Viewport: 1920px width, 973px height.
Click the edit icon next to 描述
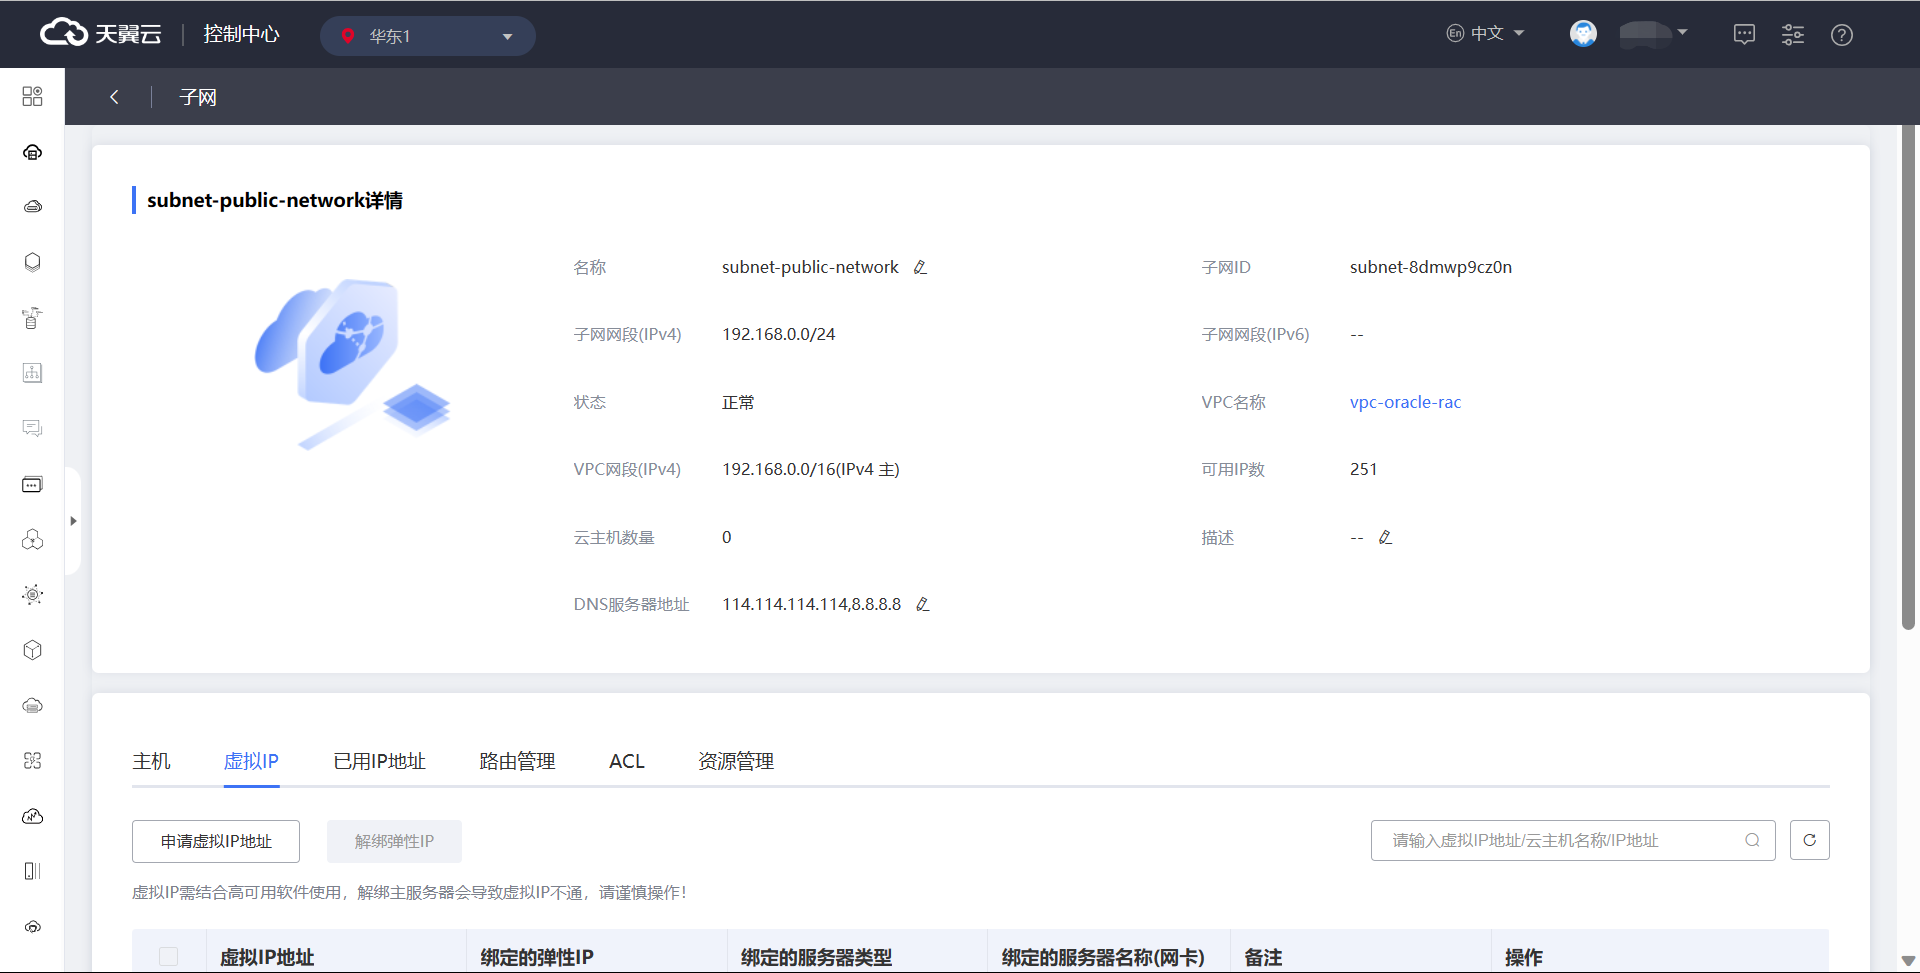(x=1385, y=537)
